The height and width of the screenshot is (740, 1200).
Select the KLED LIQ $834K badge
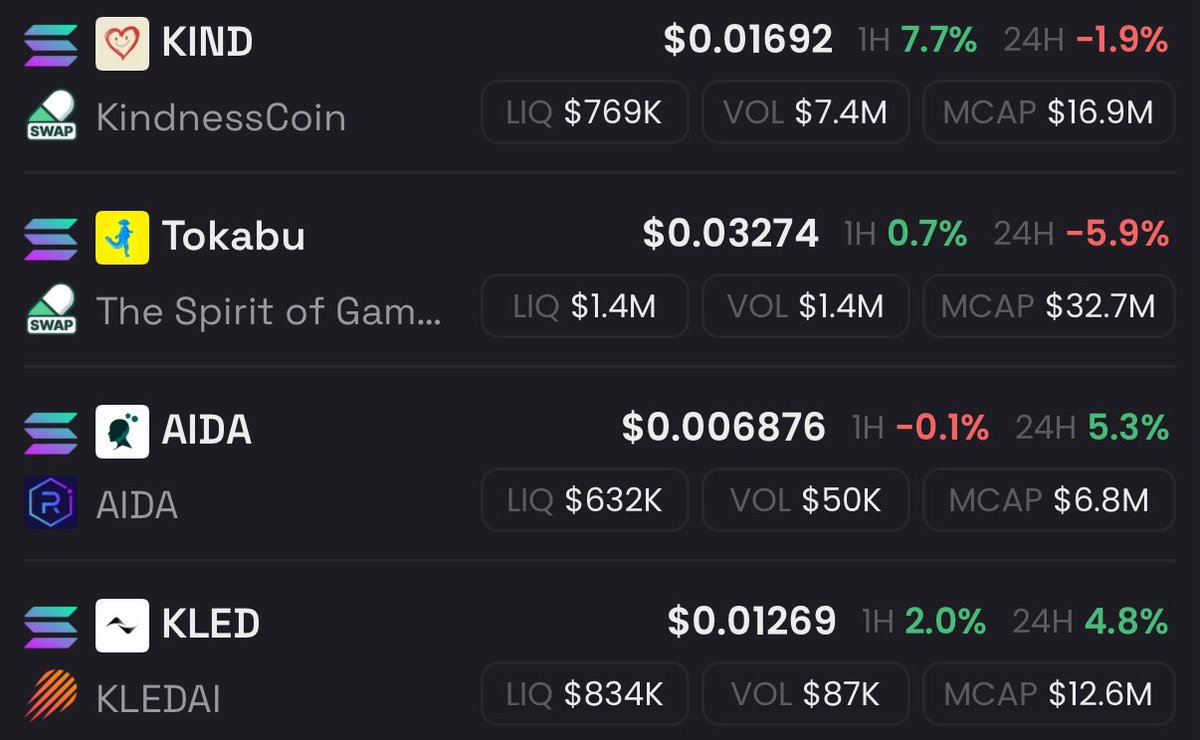pos(585,694)
